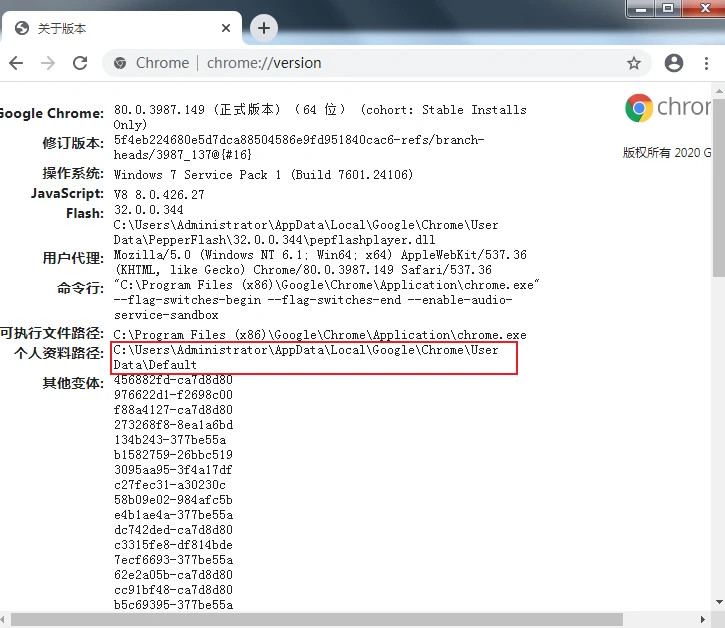Click the --flag-switches-begin command line text
Viewport: 725px width, 628px height.
(187, 300)
